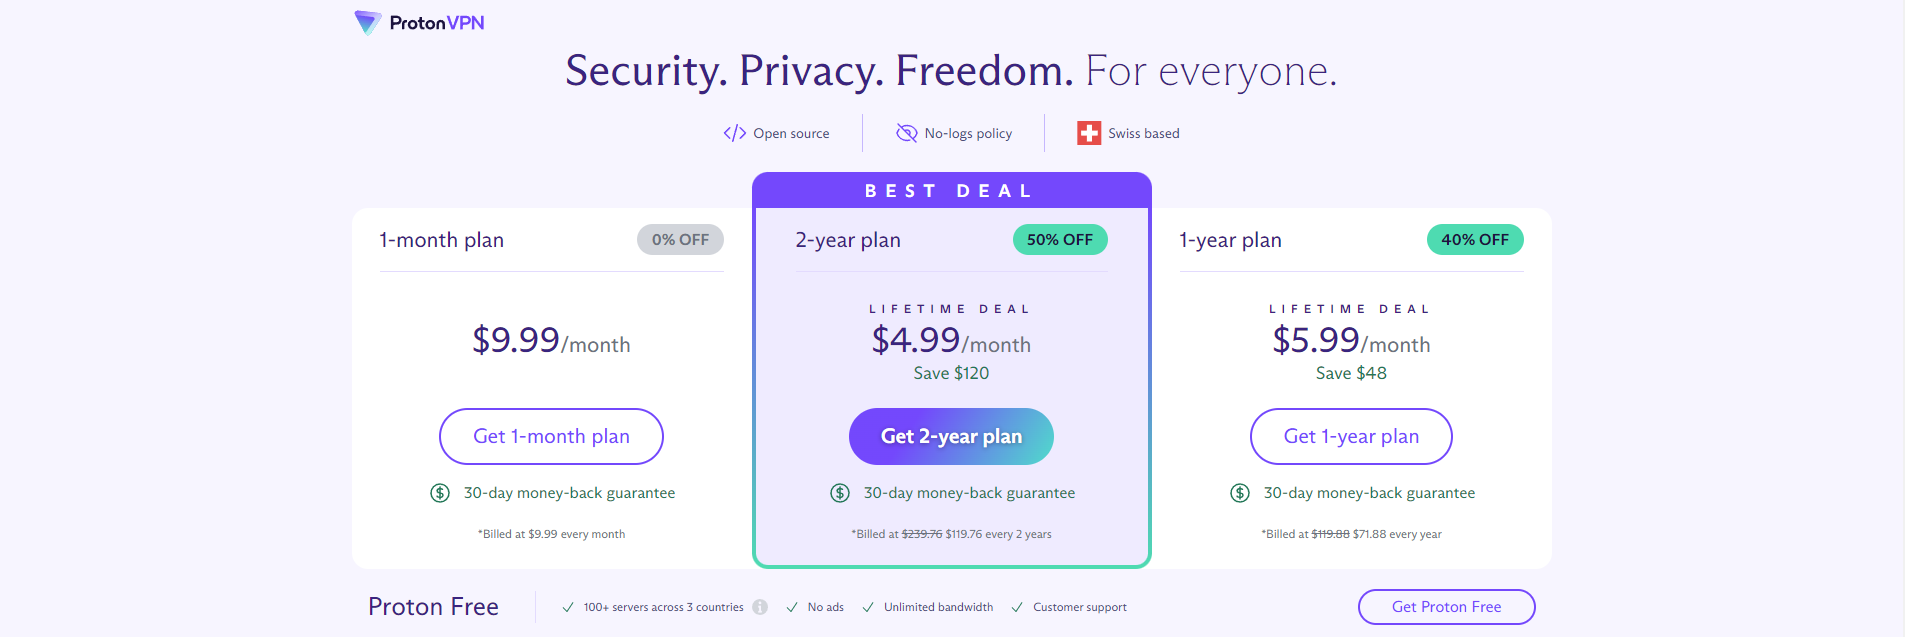This screenshot has width=1905, height=637.
Task: Click the ProtonVPN logo icon
Action: [x=368, y=22]
